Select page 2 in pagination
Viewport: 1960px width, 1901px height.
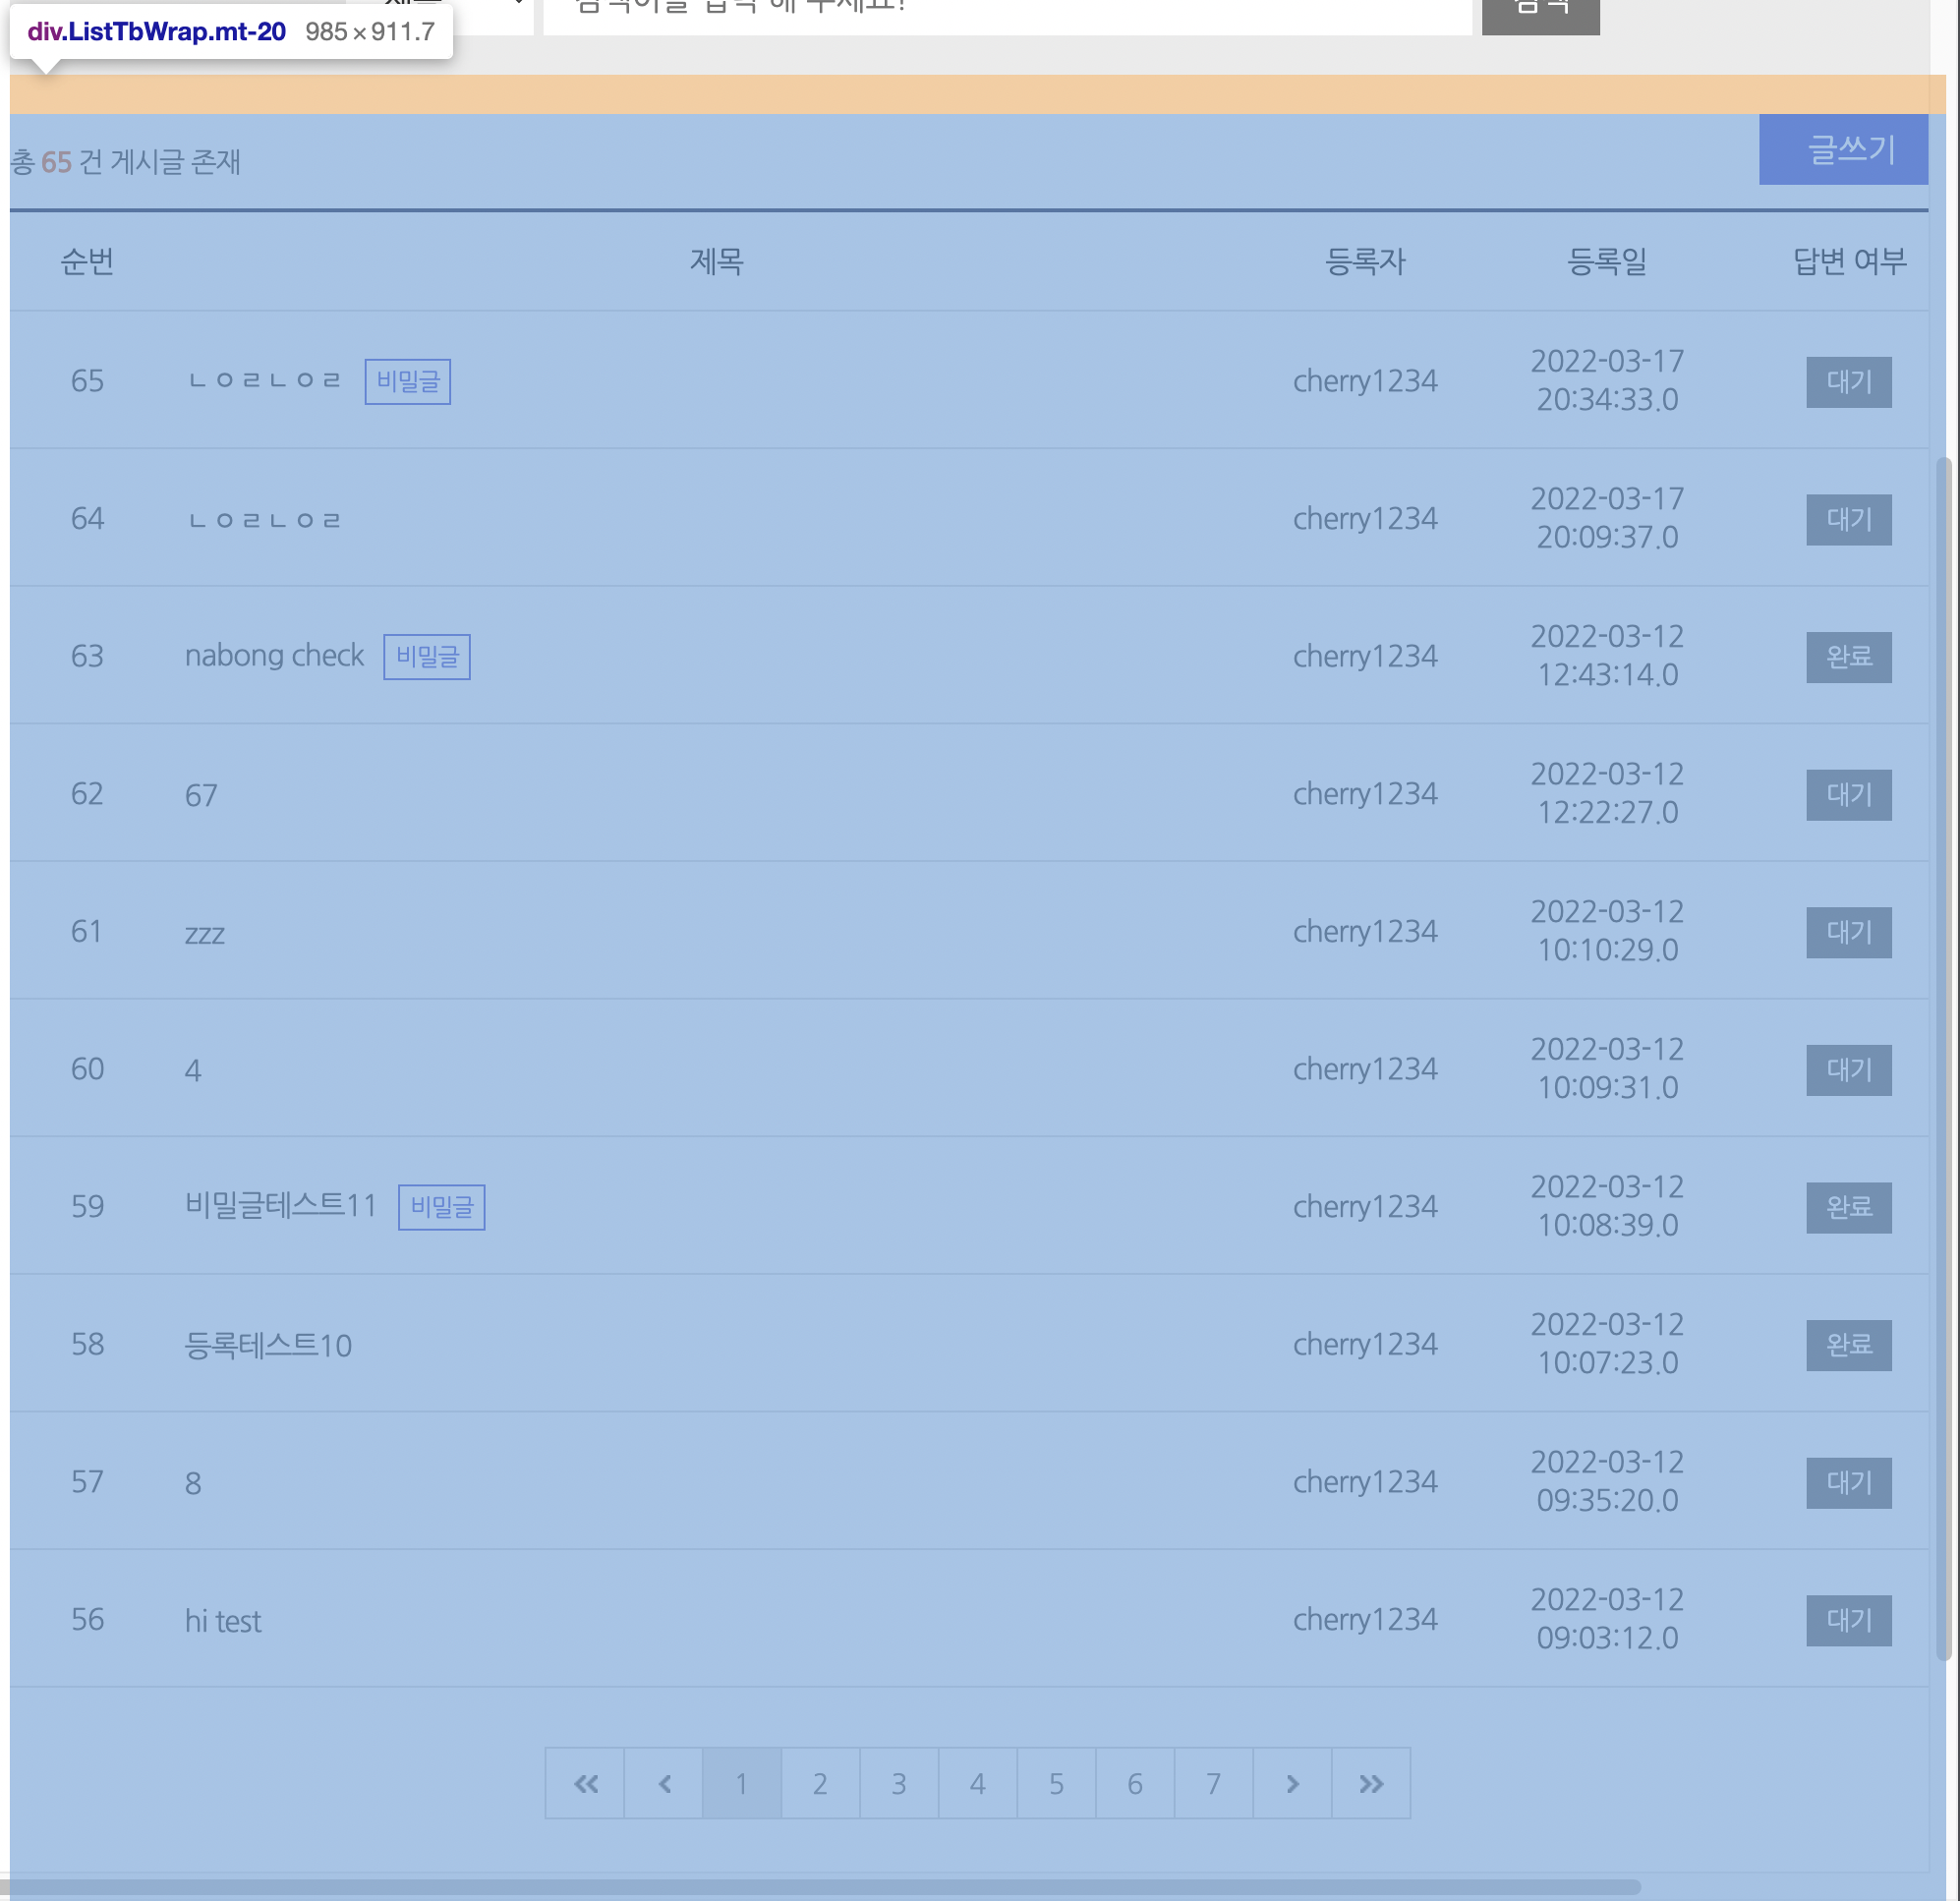pyautogui.click(x=820, y=1783)
